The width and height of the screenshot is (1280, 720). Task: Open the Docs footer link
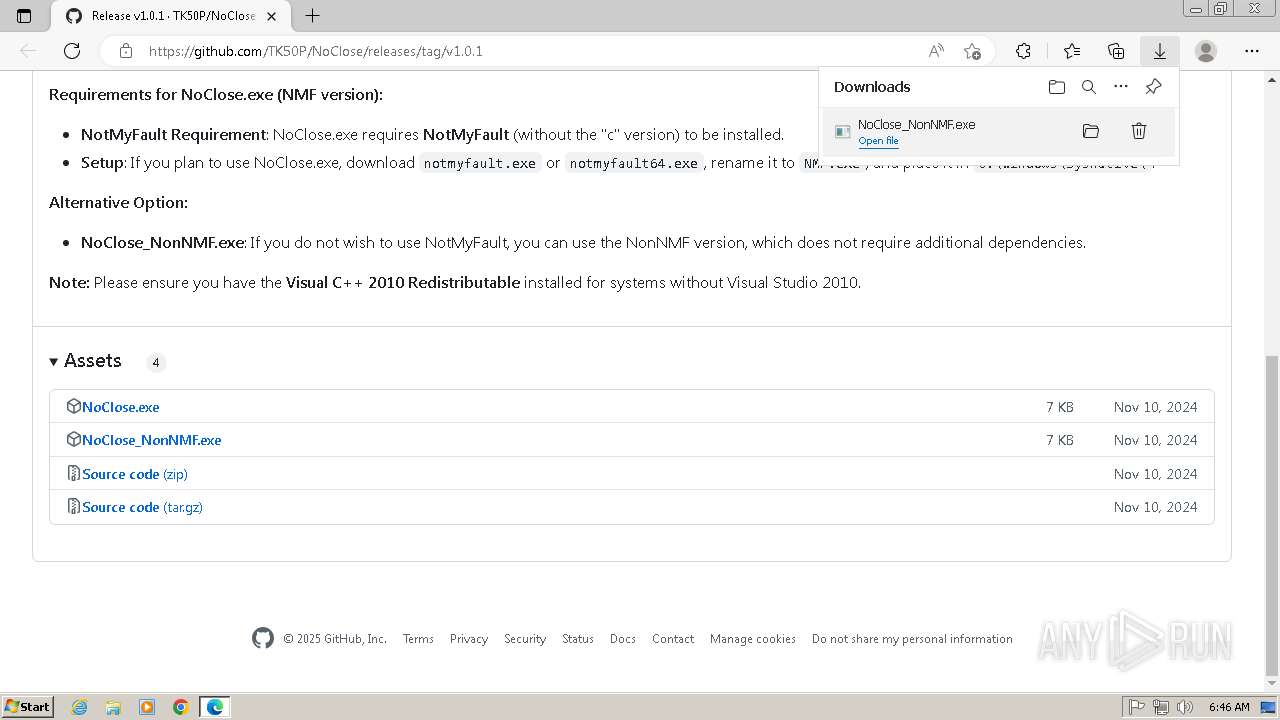(623, 639)
